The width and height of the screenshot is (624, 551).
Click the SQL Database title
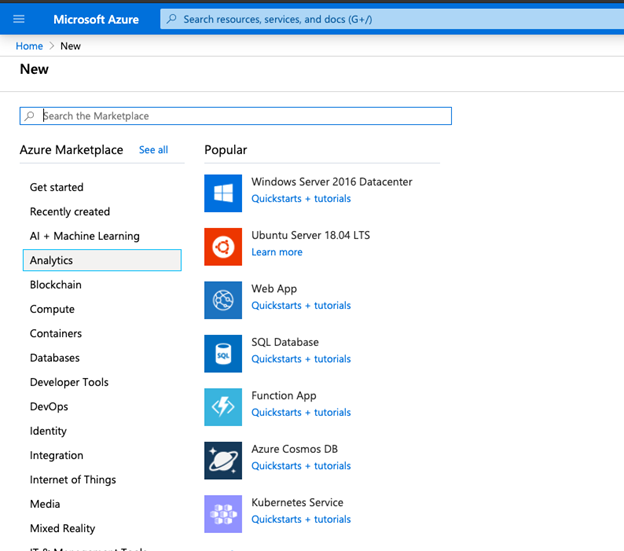pos(285,342)
